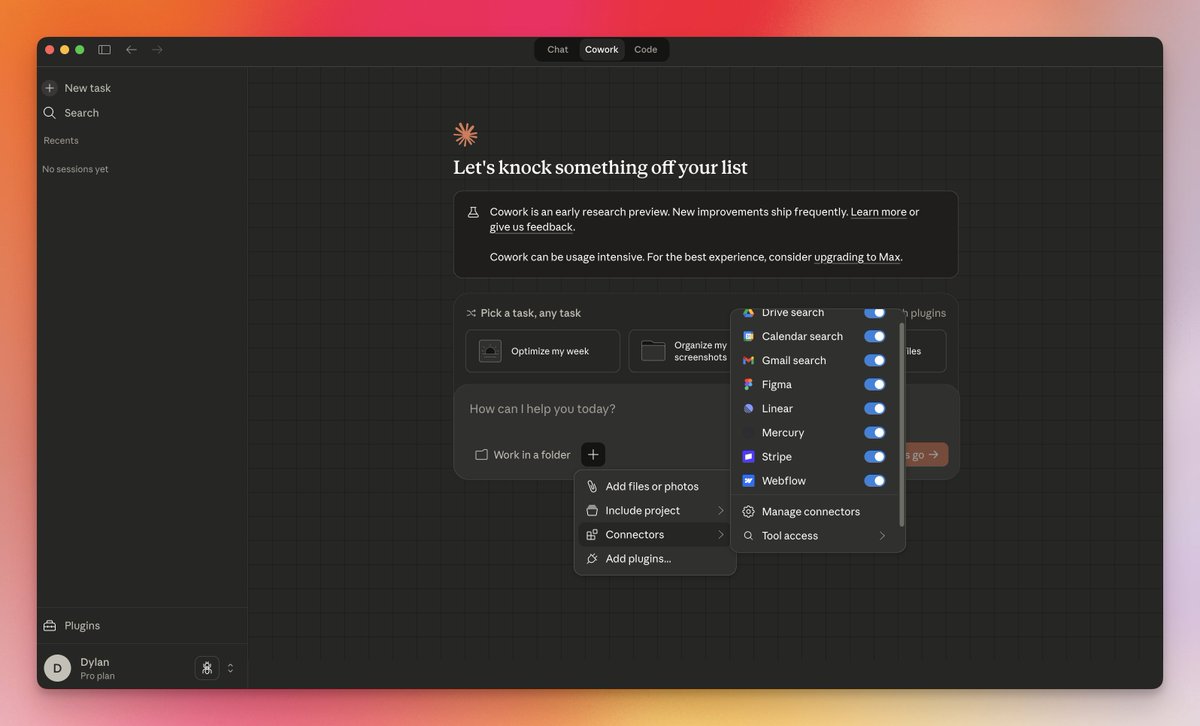Disable the Webflow toggle
This screenshot has height=726, width=1200.
[875, 481]
